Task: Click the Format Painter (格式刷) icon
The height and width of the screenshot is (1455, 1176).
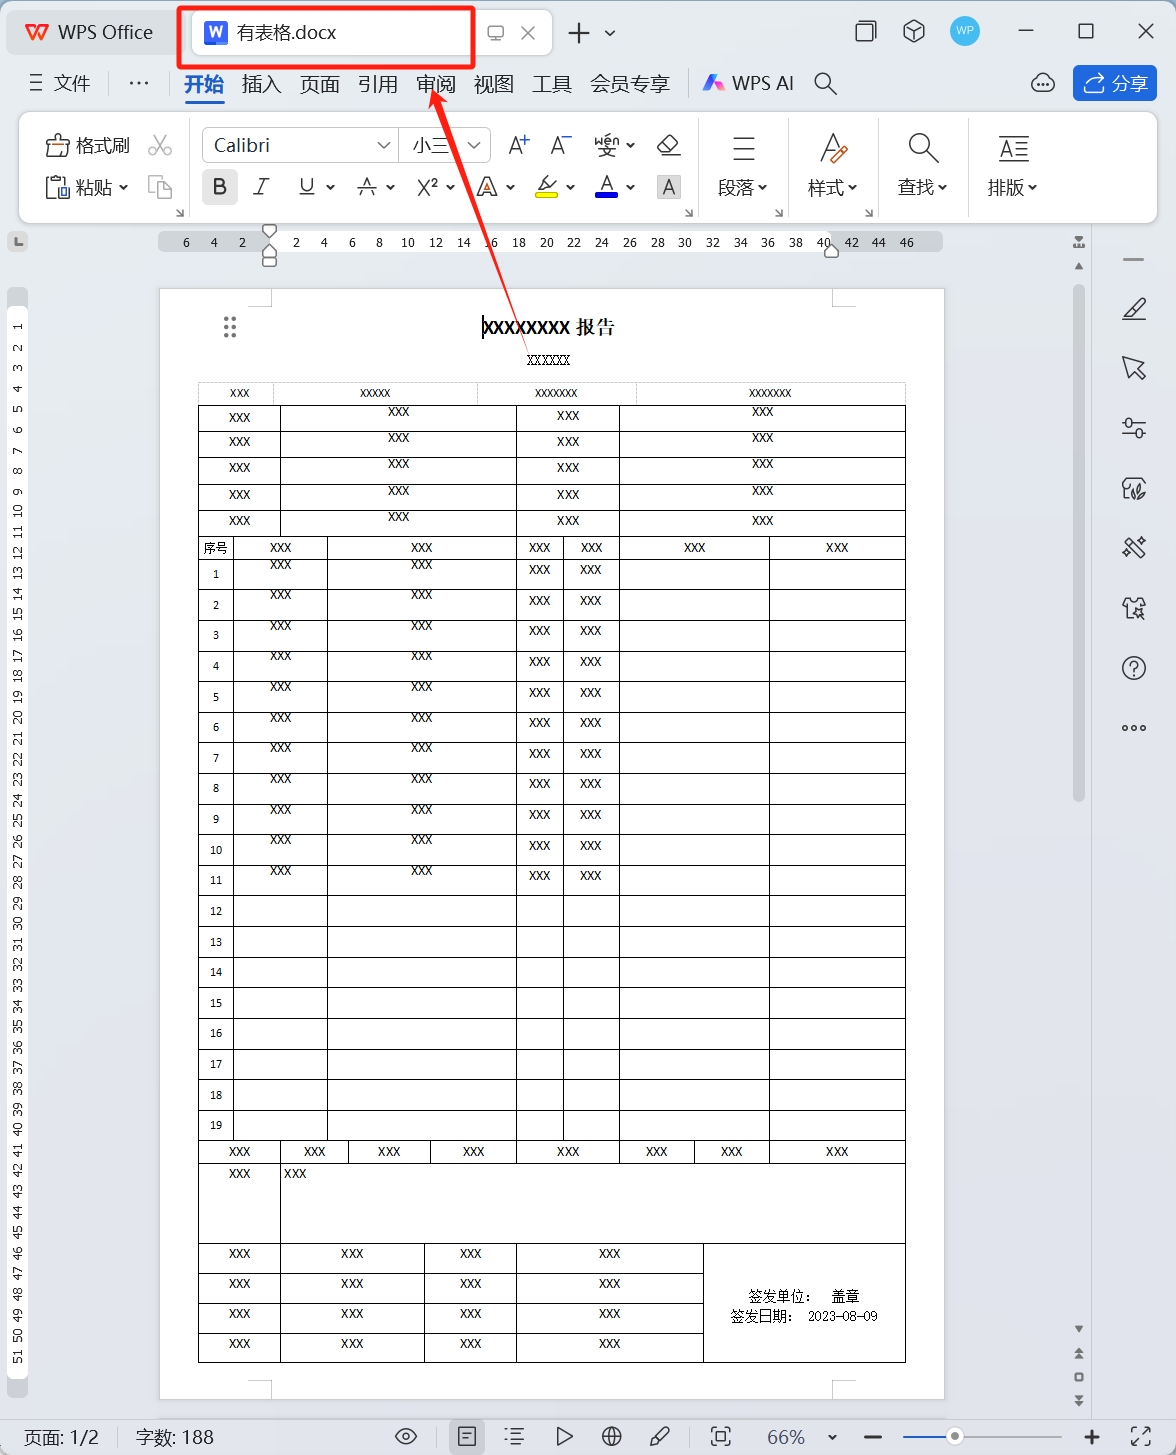Action: point(58,146)
